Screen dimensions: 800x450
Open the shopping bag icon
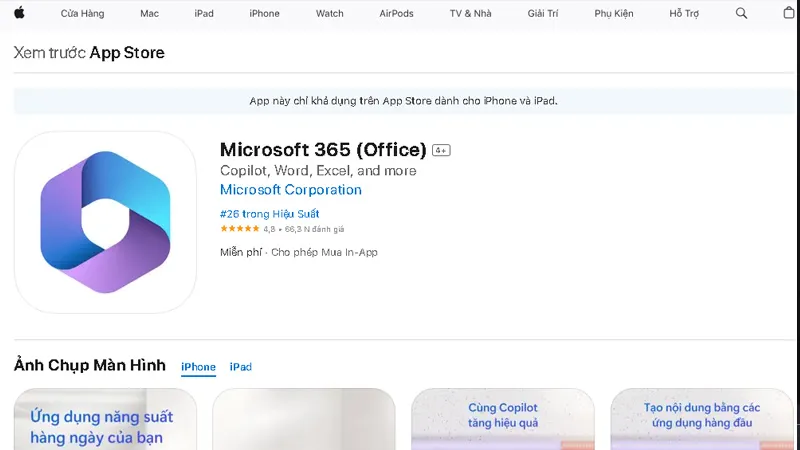pos(789,13)
